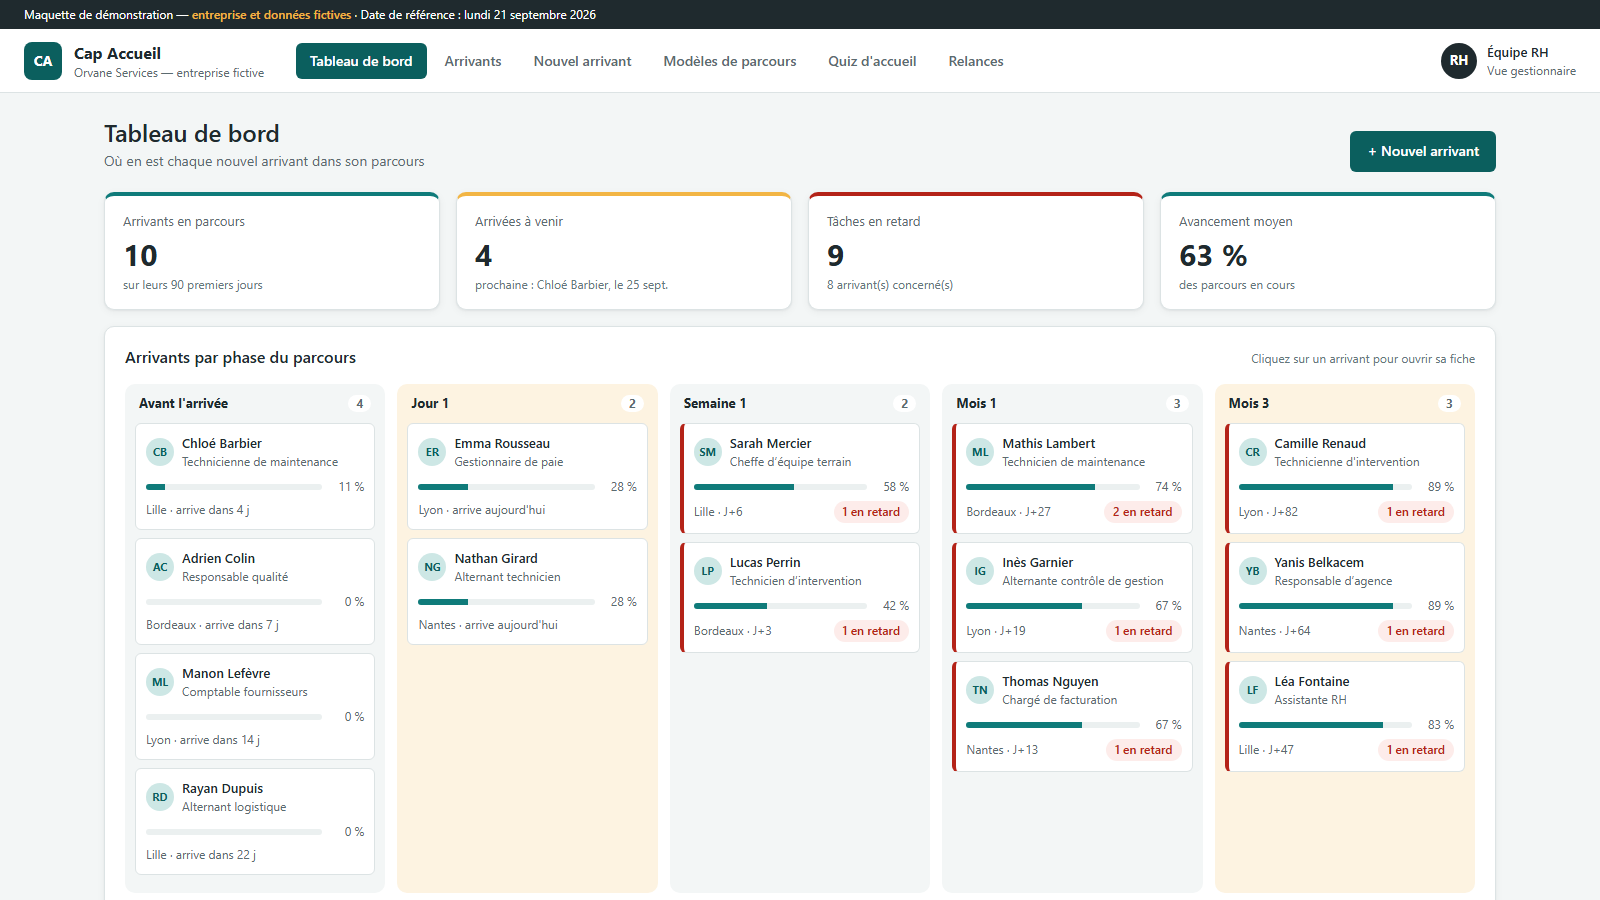This screenshot has width=1600, height=900.
Task: Click Sarah Mercier's 1 en retard badge
Action: point(871,512)
